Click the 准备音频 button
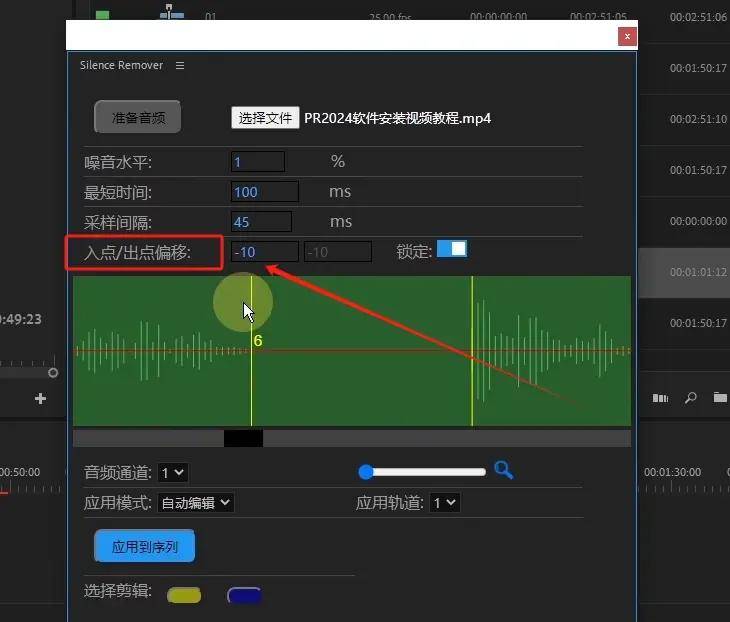Screen dimensions: 730x622 point(138,117)
